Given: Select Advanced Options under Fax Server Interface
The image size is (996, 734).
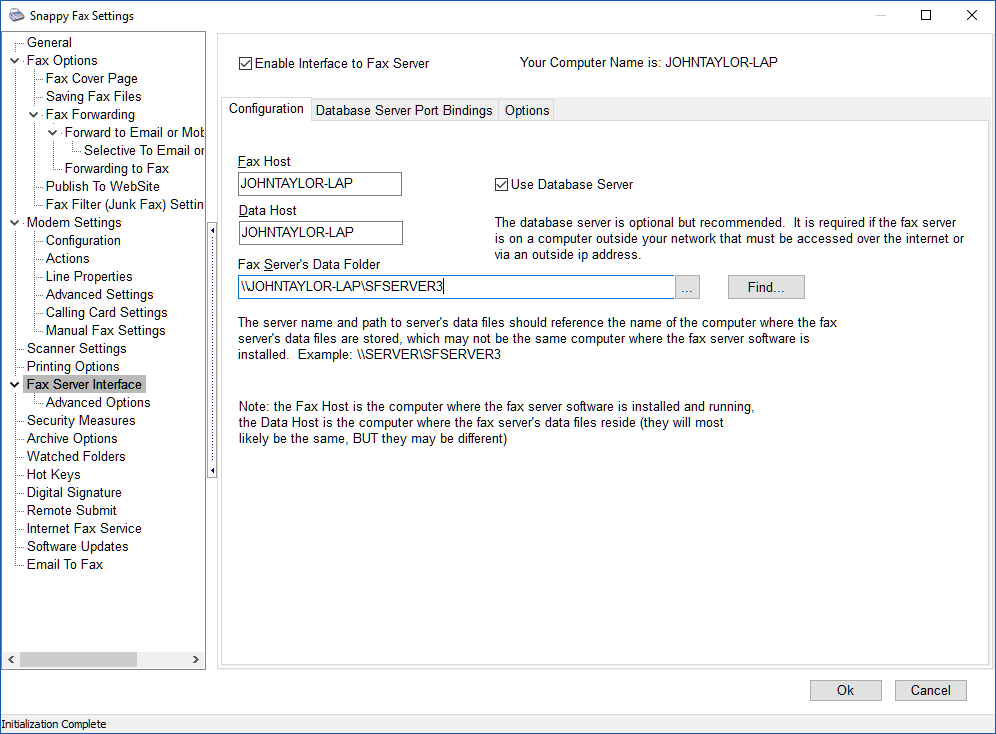Looking at the screenshot, I should tap(98, 403).
